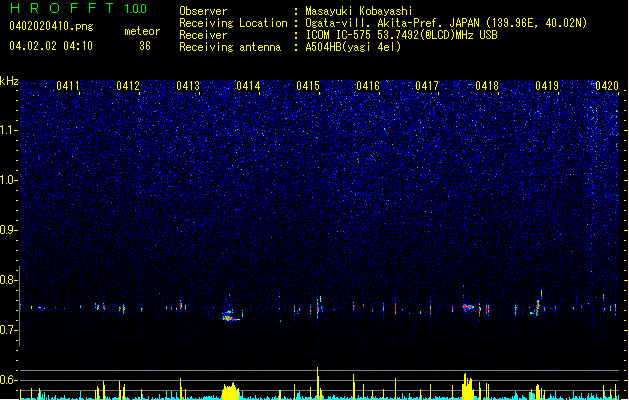
Task: Click the Receiving Location label
Action: [233, 23]
